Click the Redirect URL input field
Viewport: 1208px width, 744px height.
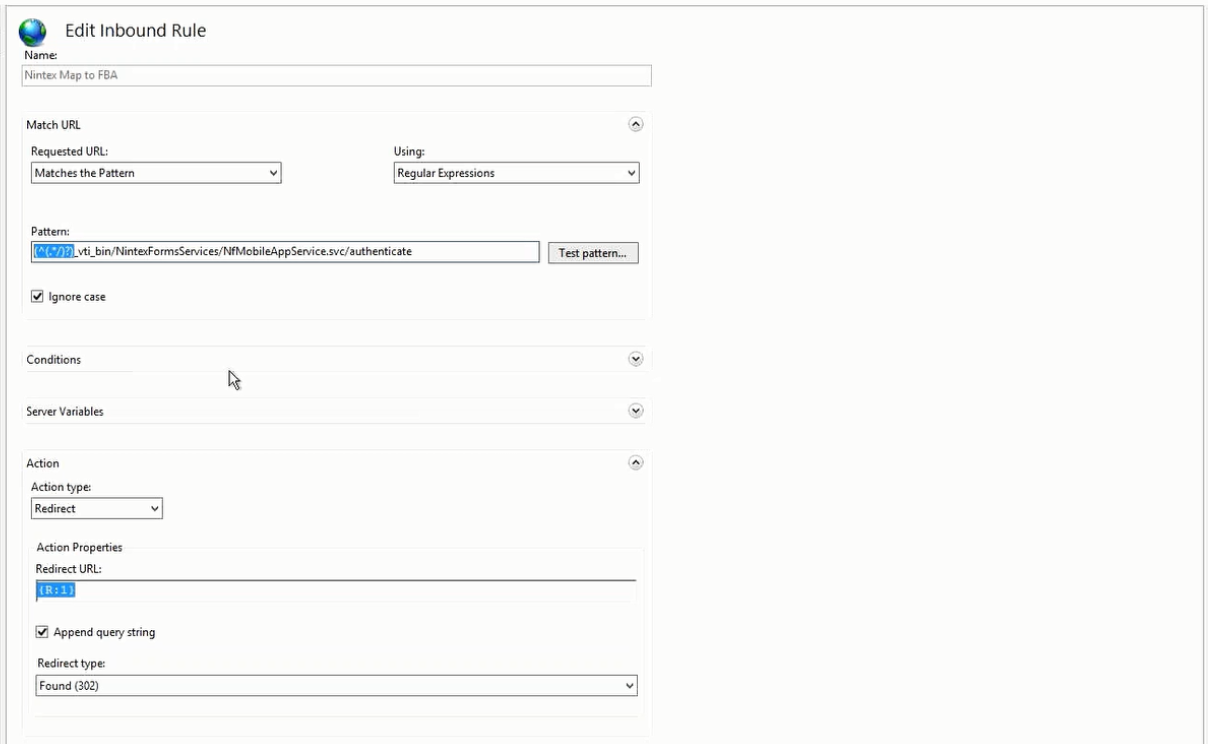[336, 591]
